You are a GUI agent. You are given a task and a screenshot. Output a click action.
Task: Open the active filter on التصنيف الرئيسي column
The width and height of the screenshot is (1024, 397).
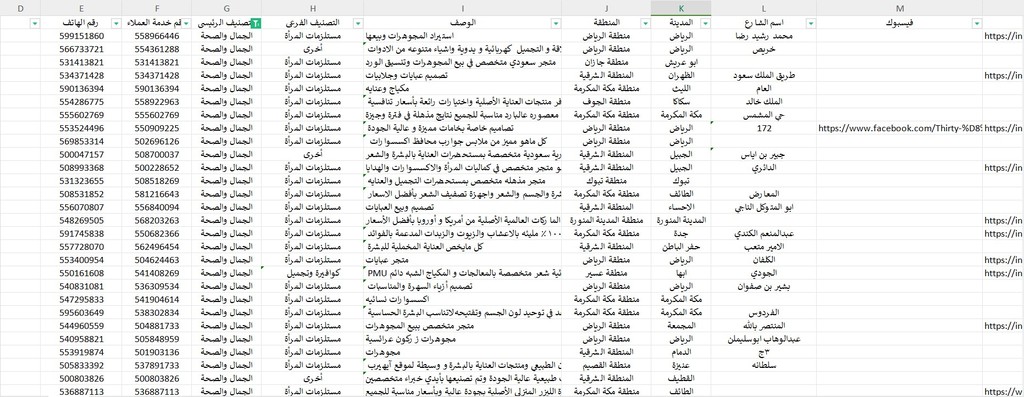(x=256, y=23)
